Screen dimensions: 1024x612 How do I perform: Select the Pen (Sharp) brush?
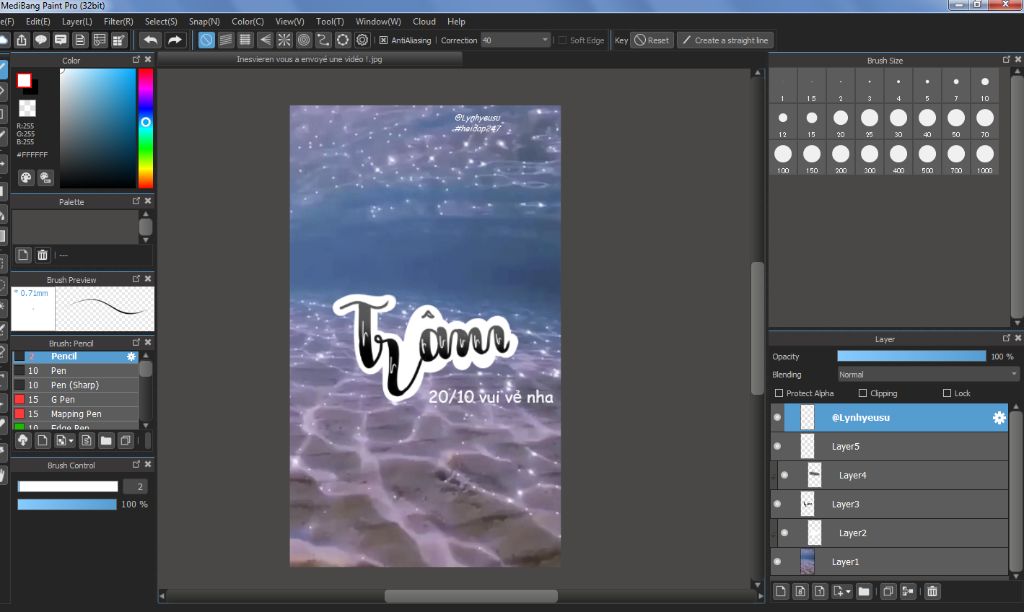point(75,385)
